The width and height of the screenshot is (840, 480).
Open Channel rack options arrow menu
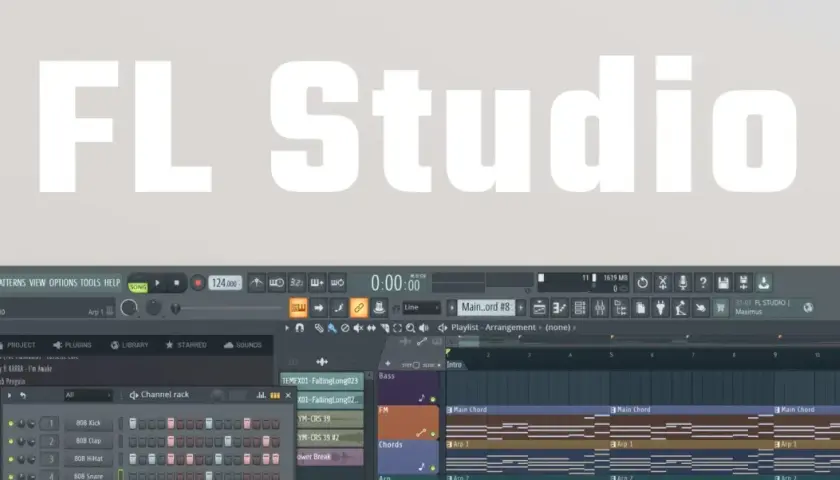[9, 395]
